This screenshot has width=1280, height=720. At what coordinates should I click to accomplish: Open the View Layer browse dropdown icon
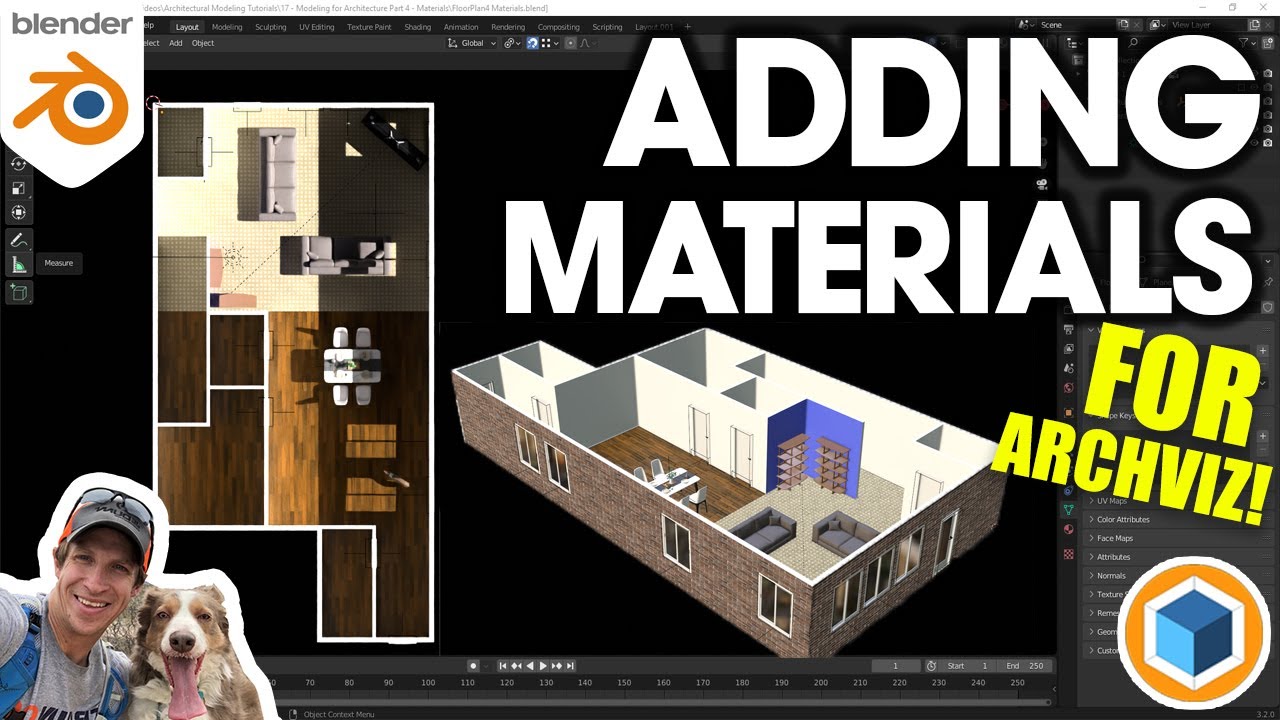[1157, 24]
